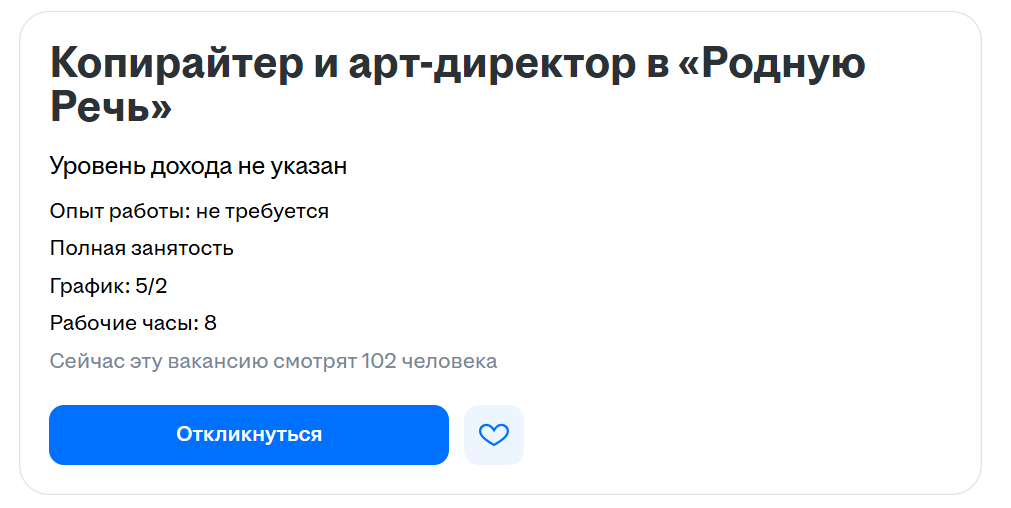
Task: Save vacancy with the heart icon
Action: (494, 435)
